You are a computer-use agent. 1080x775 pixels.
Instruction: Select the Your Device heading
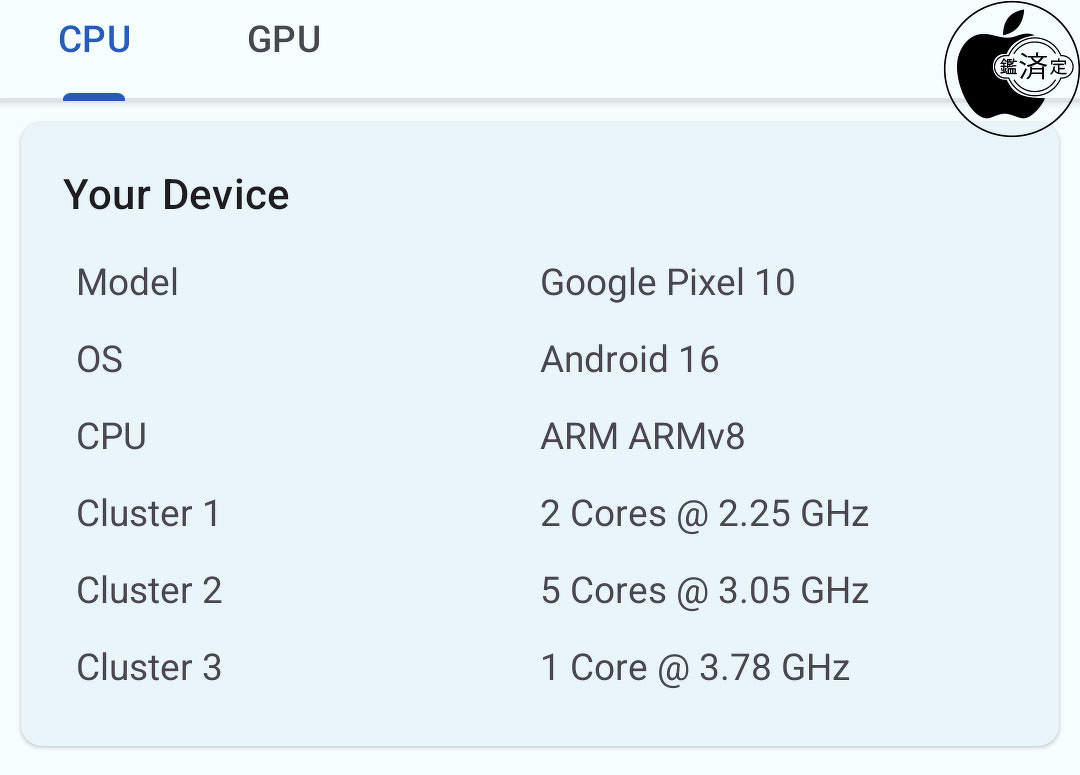click(x=176, y=195)
